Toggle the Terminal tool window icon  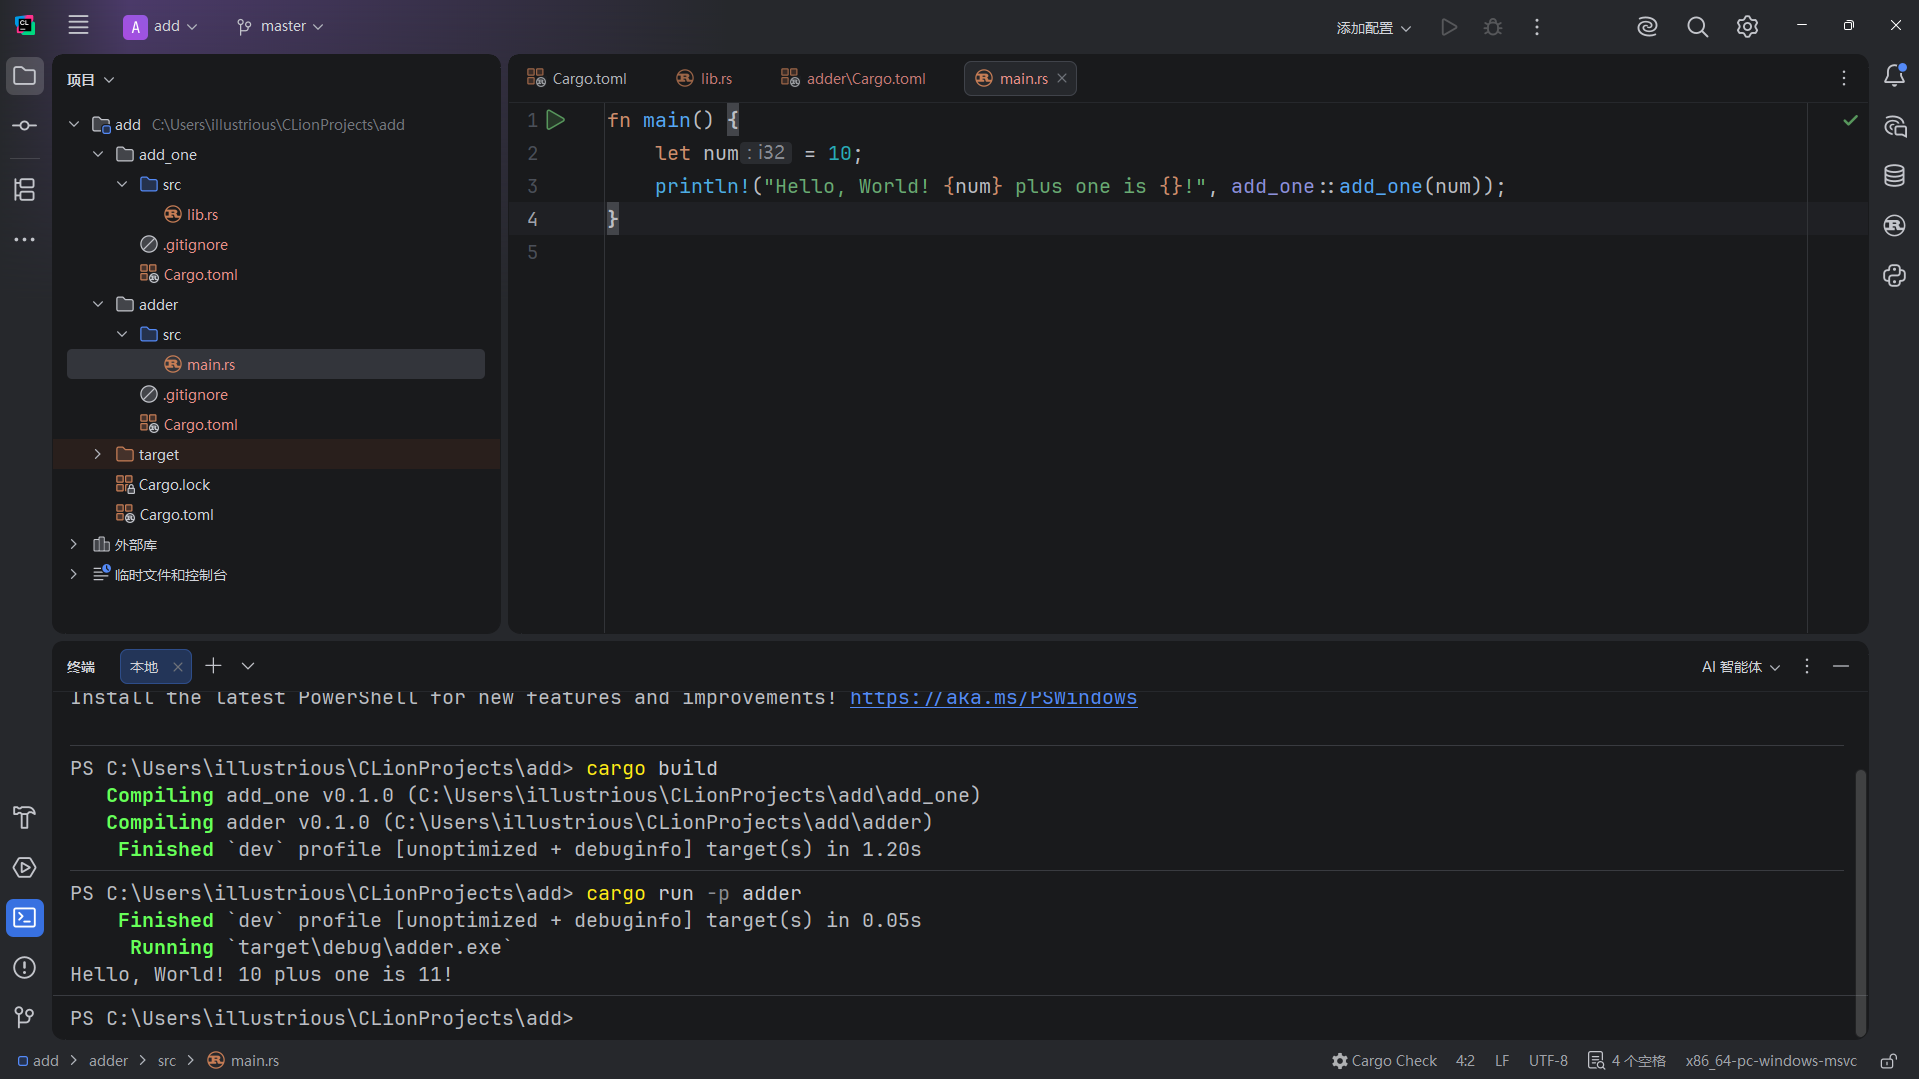coord(25,918)
